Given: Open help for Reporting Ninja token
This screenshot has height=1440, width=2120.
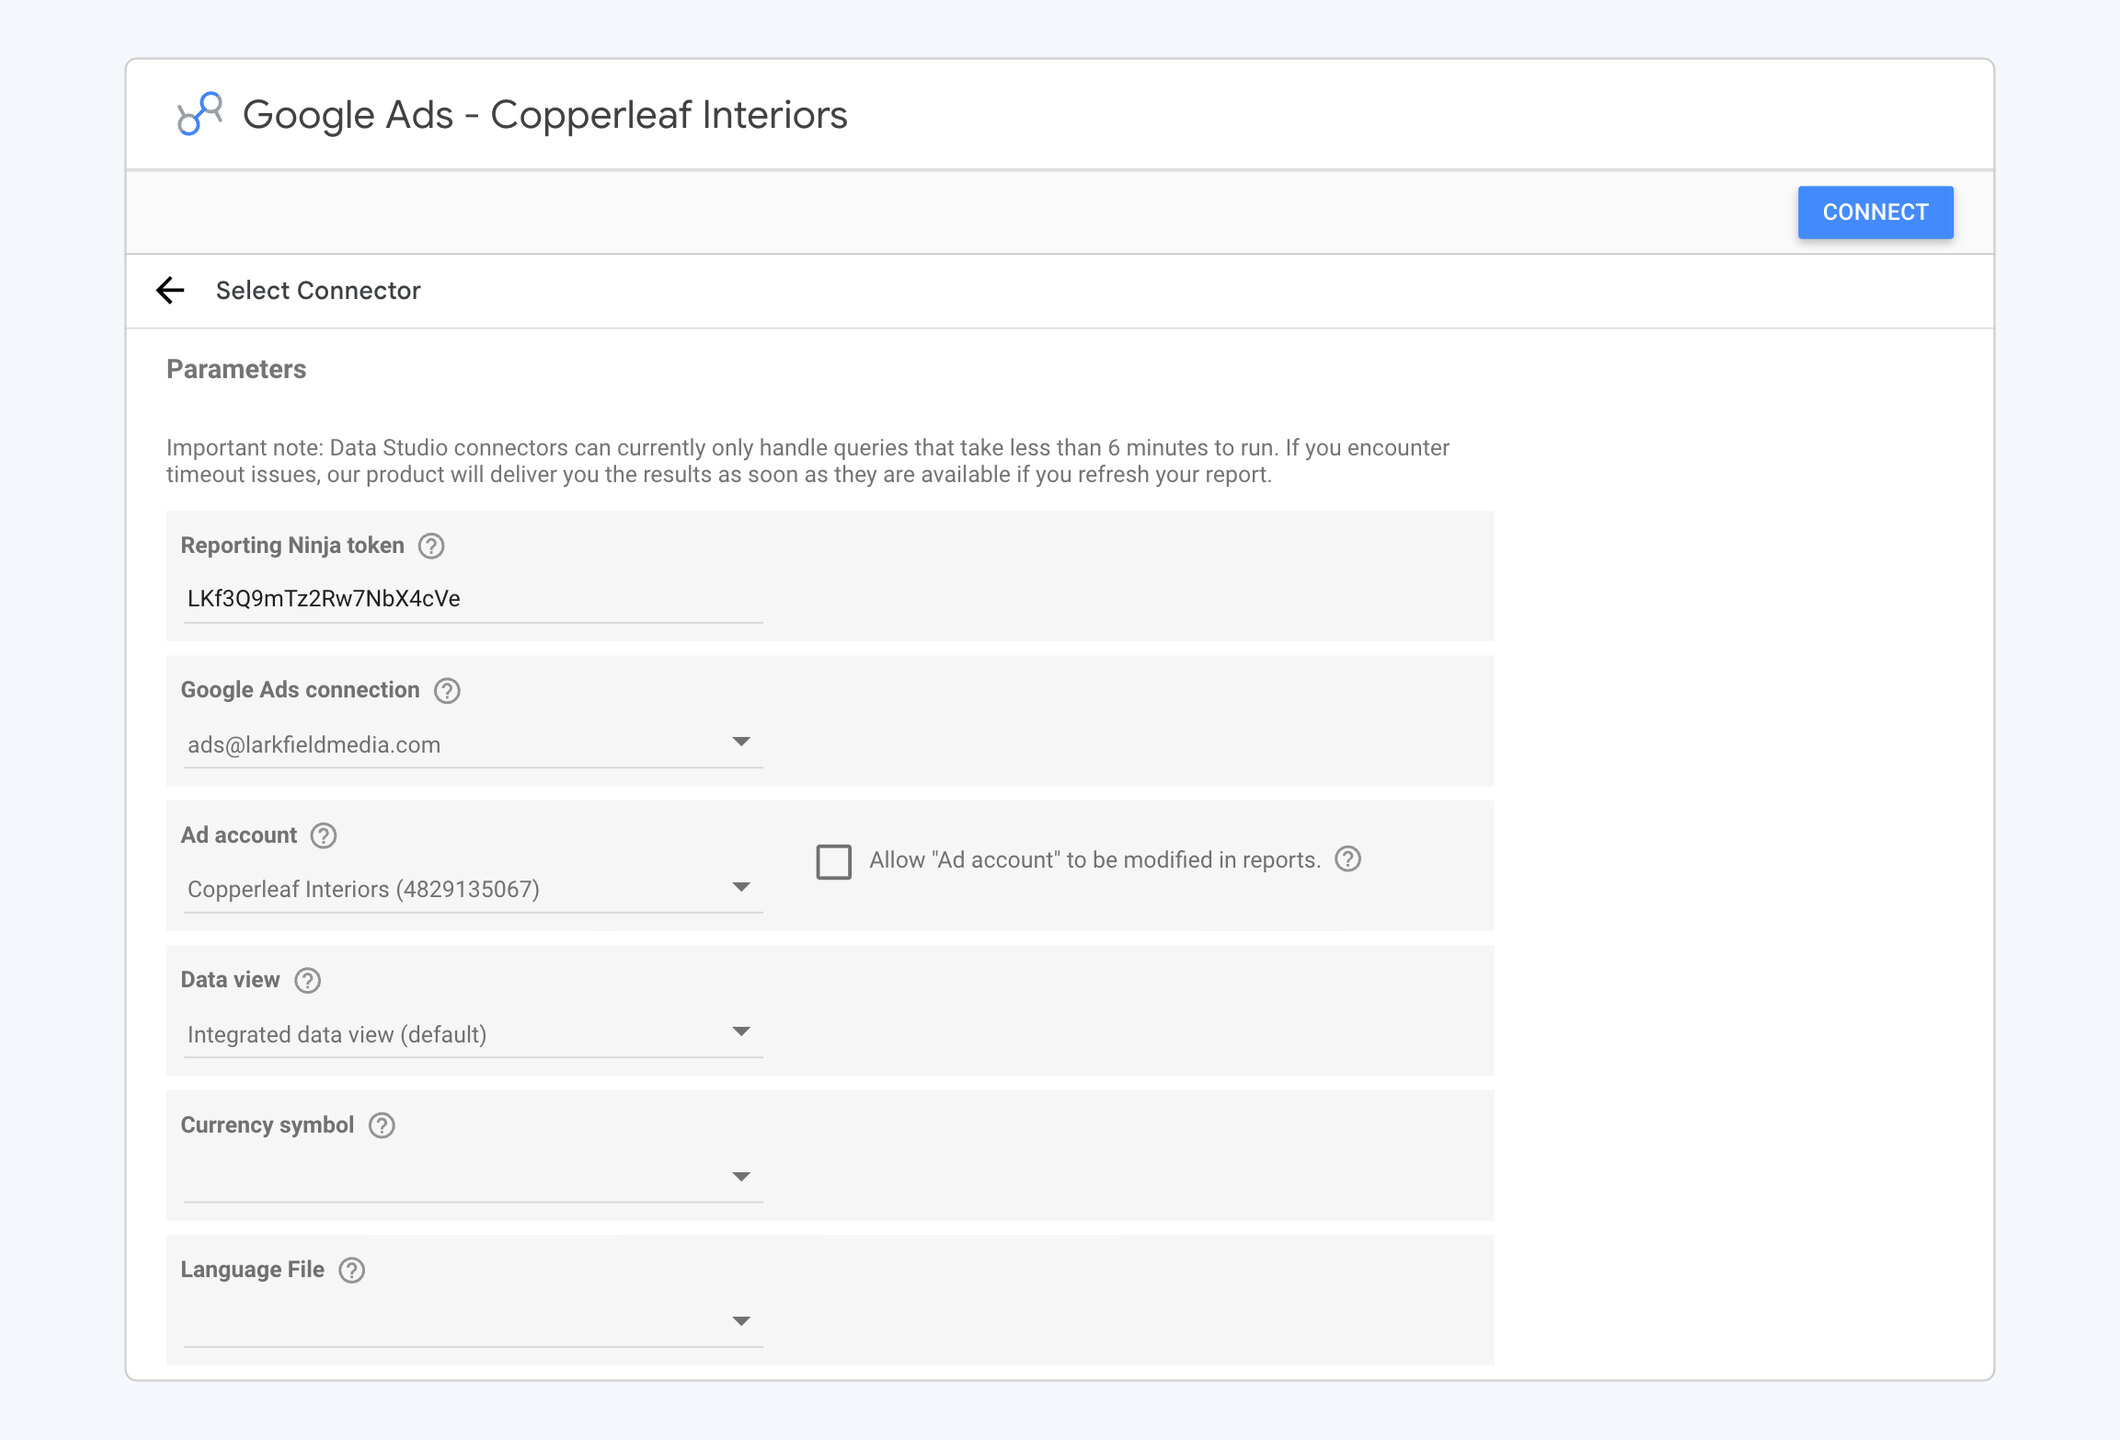Looking at the screenshot, I should (x=431, y=546).
